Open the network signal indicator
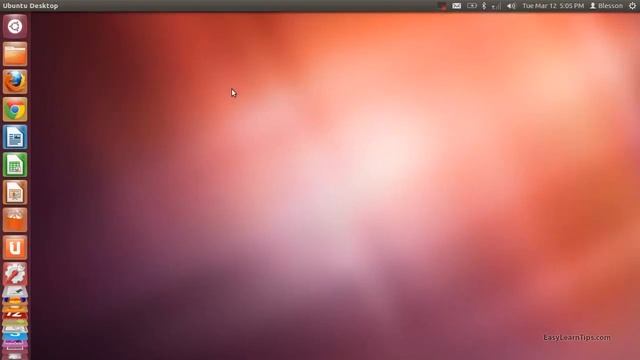The height and width of the screenshot is (360, 640). (x=496, y=6)
